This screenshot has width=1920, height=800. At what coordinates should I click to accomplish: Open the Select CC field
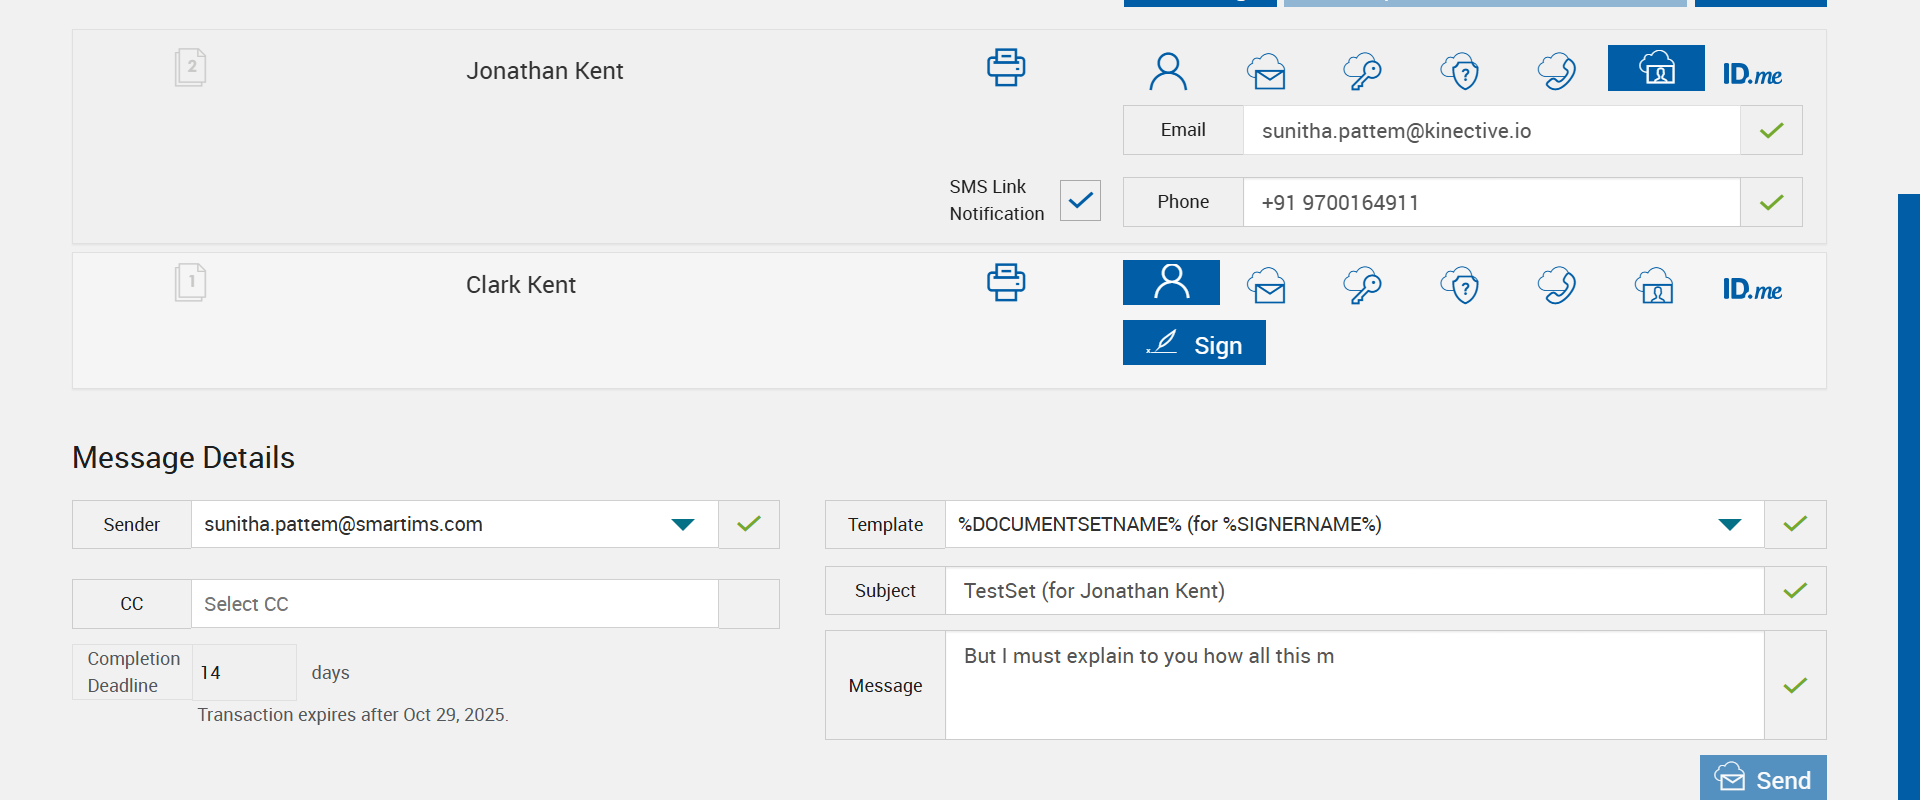pyautogui.click(x=454, y=604)
